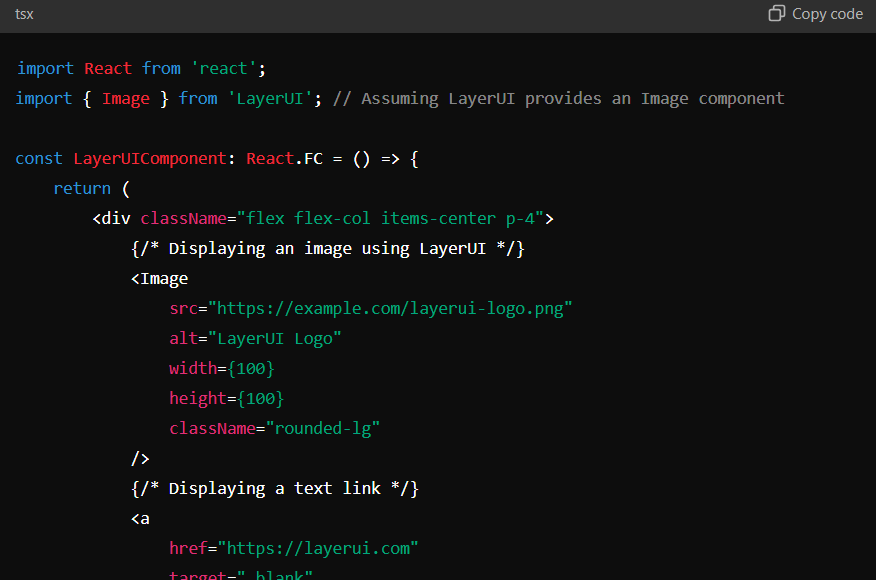The image size is (876, 580).
Task: Click the height={100} attribute
Action: point(227,398)
